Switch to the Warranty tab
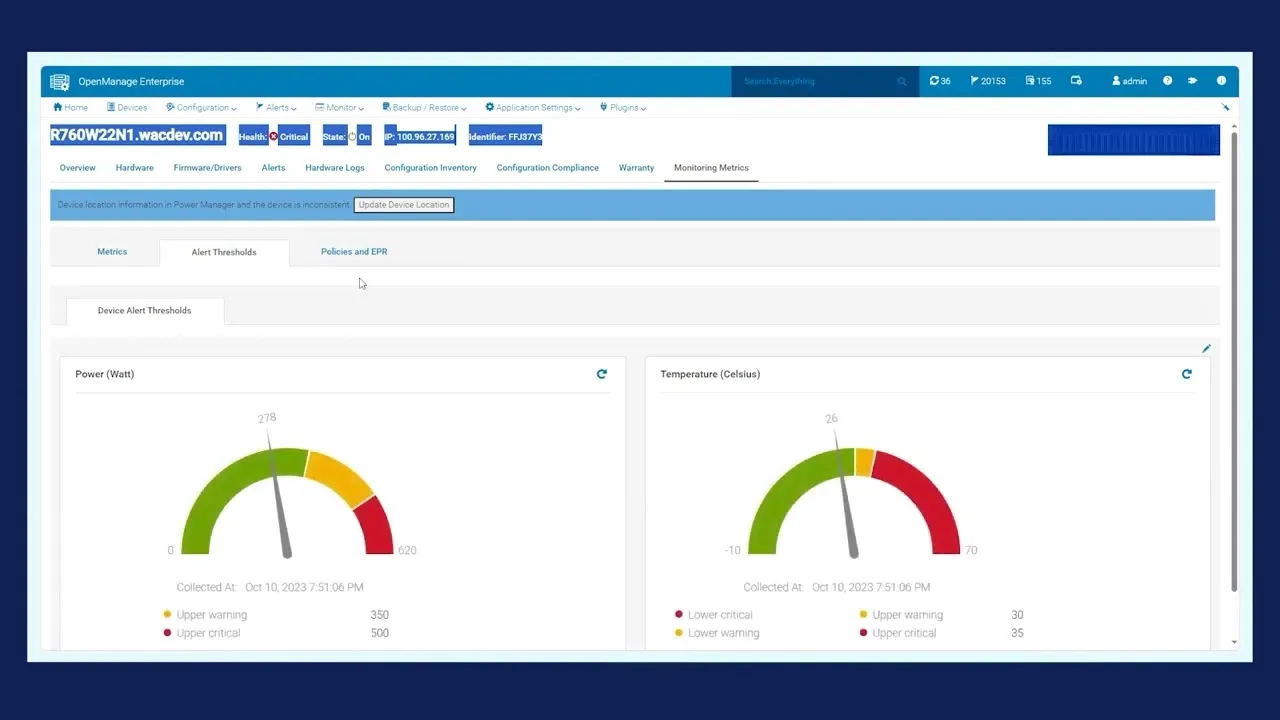 pos(636,168)
